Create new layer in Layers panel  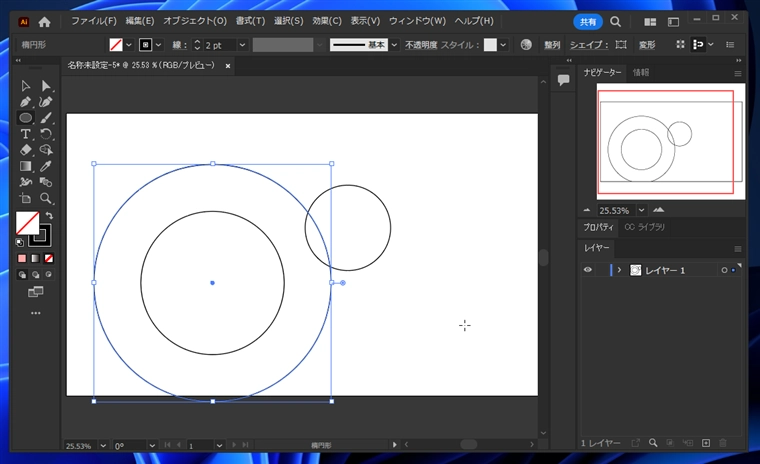pyautogui.click(x=706, y=443)
